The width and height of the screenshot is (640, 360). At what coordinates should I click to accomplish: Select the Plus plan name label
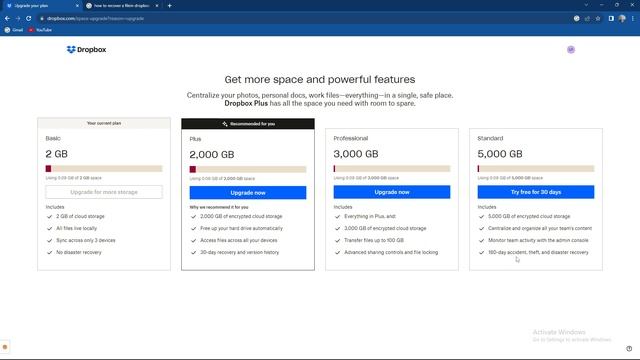(x=195, y=139)
